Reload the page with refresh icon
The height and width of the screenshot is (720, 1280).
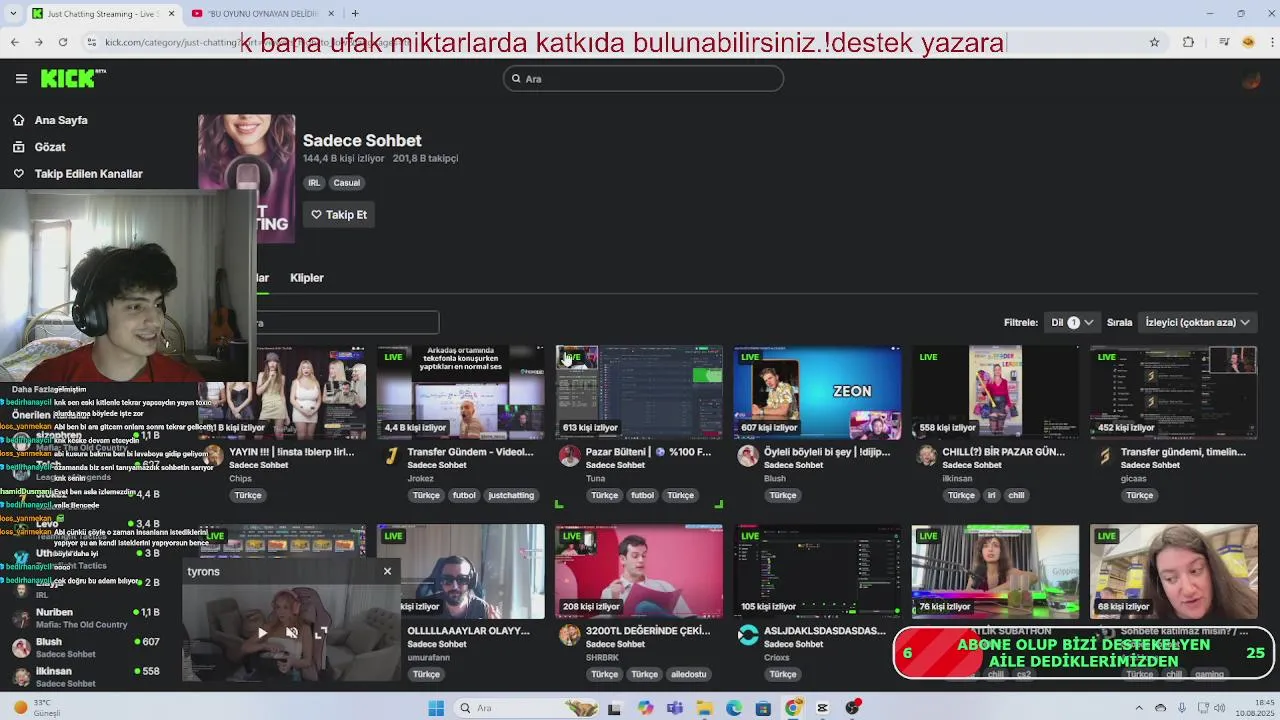coord(63,42)
